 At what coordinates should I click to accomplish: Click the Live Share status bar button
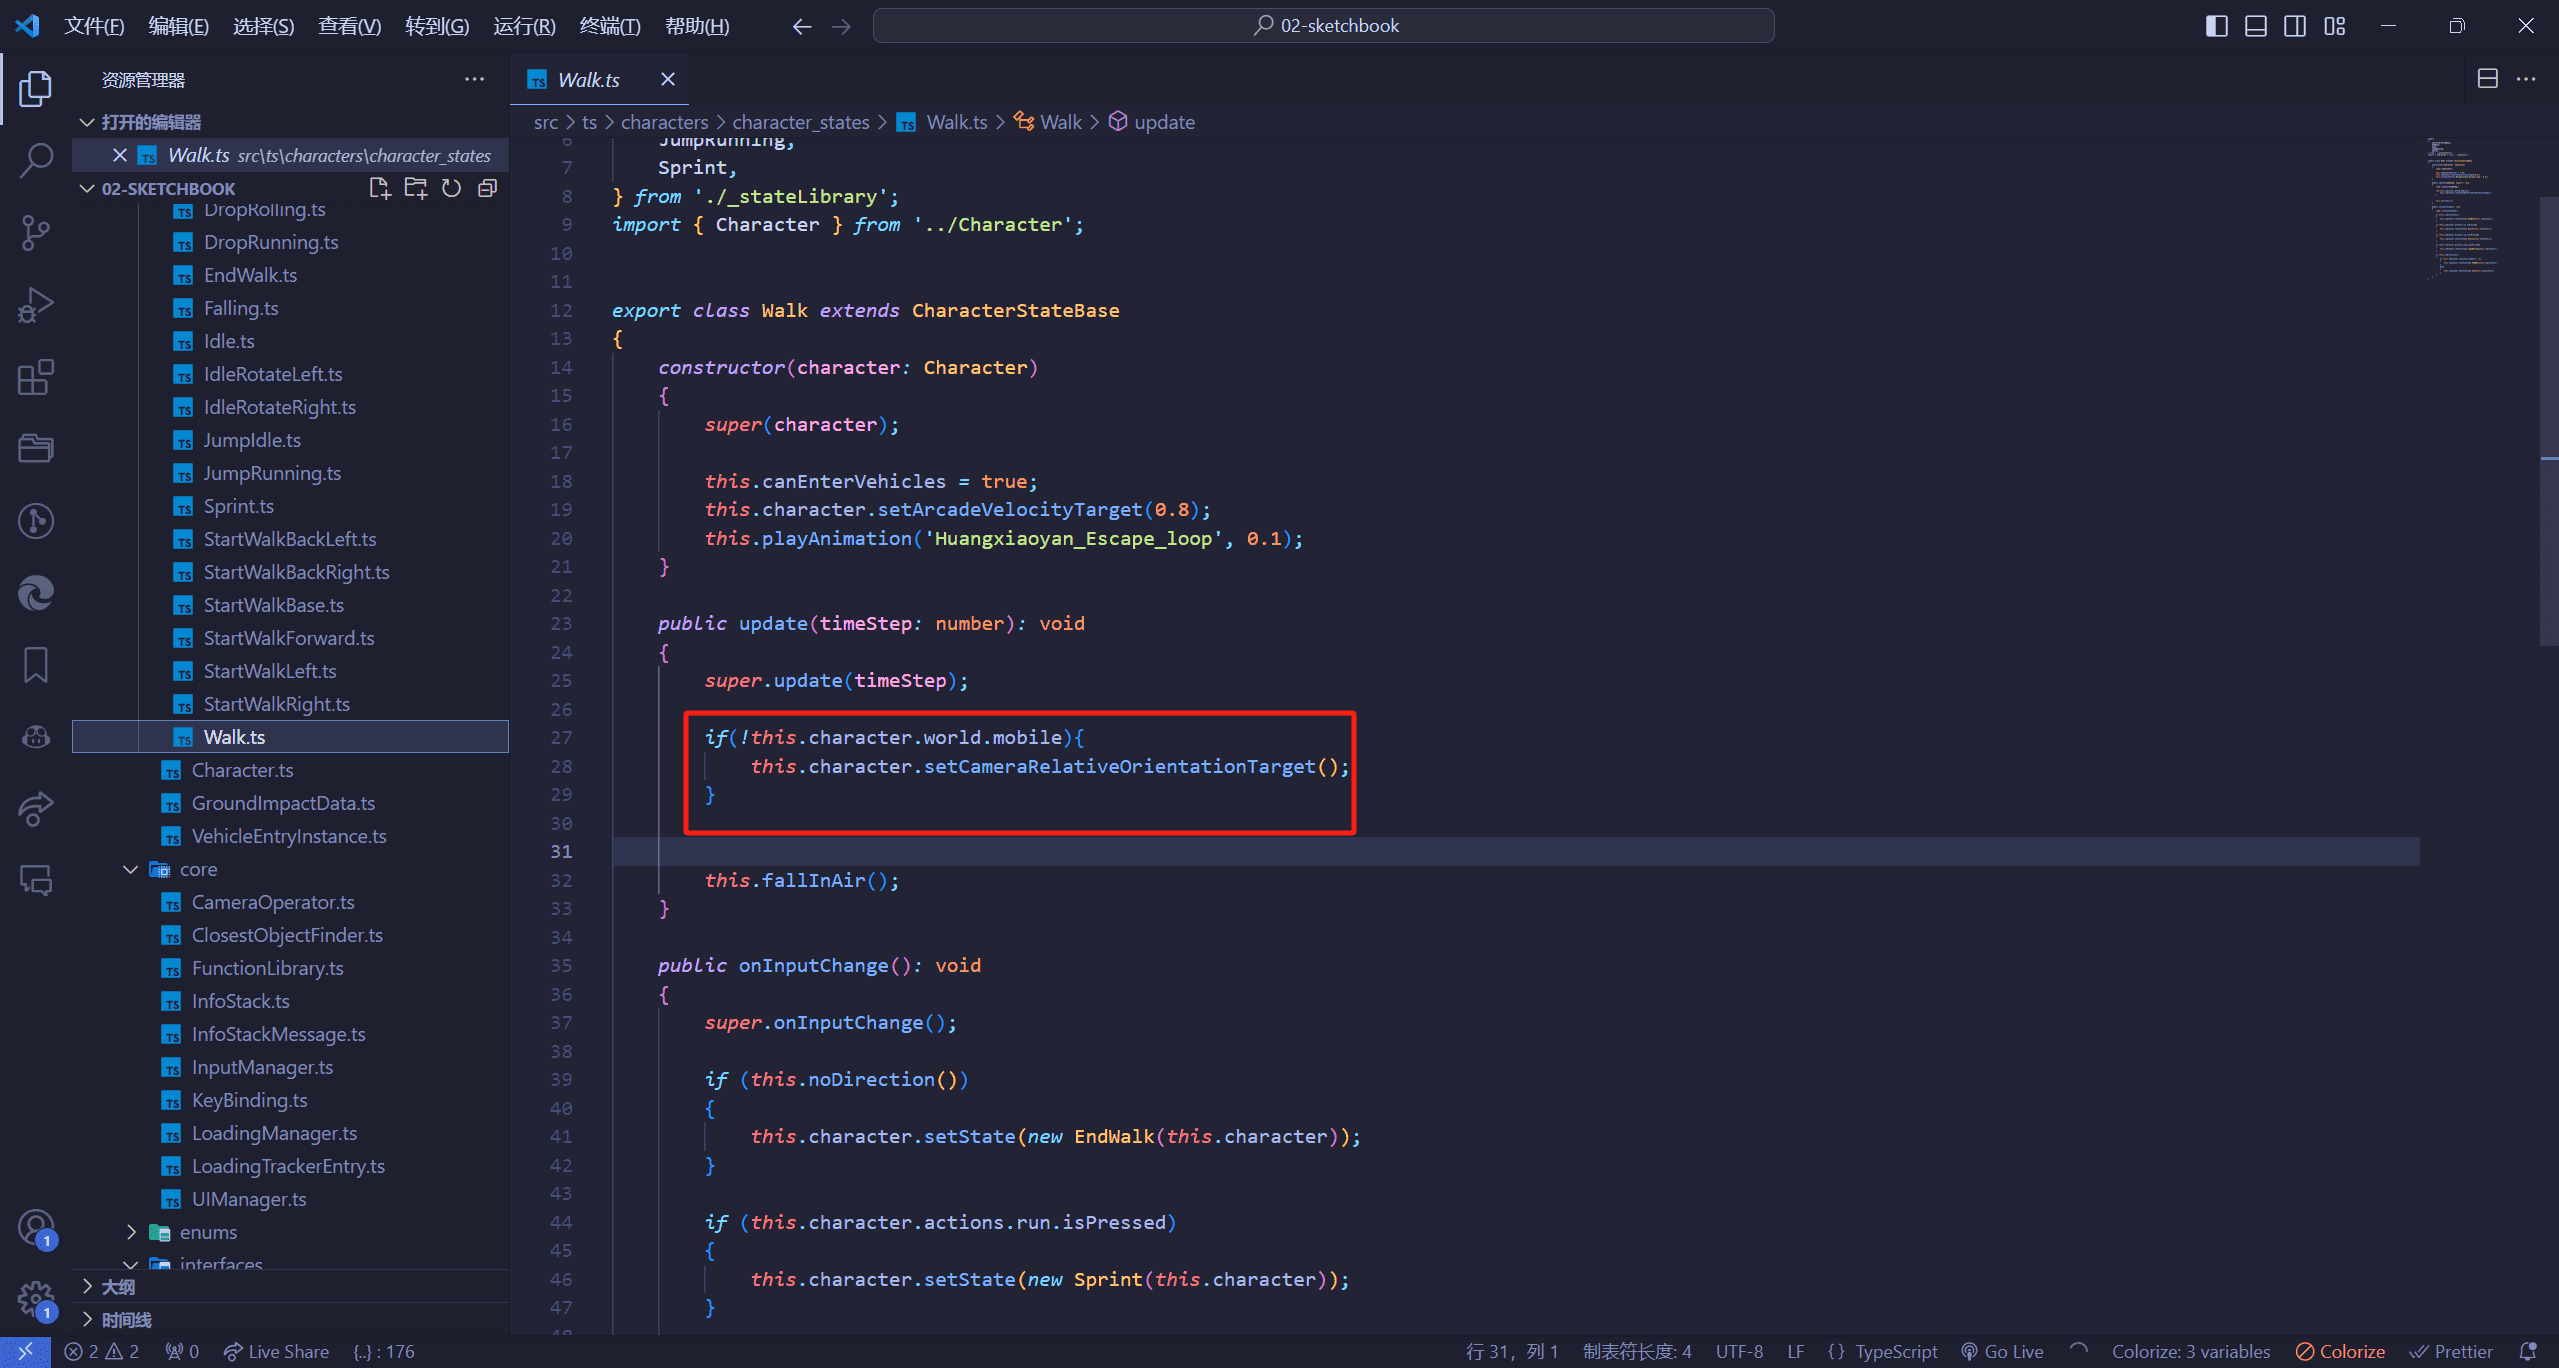point(277,1352)
